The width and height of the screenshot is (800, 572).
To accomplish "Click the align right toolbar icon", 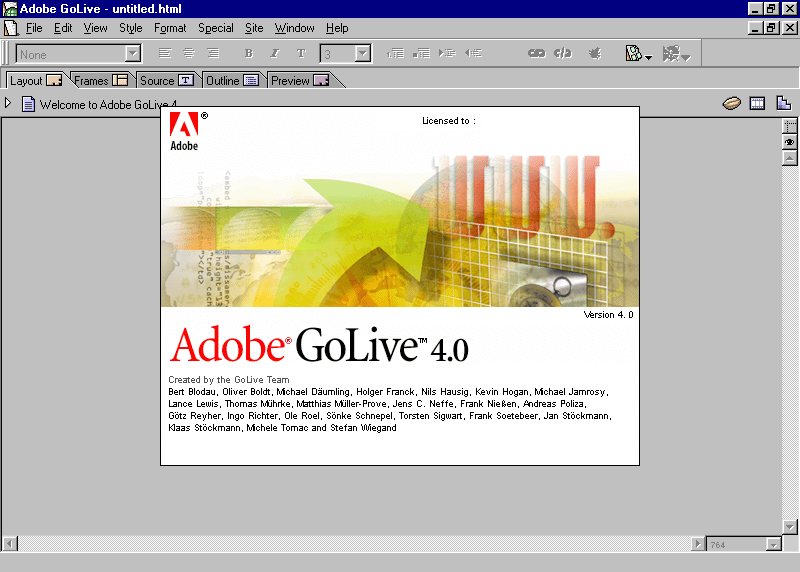I will click(213, 53).
